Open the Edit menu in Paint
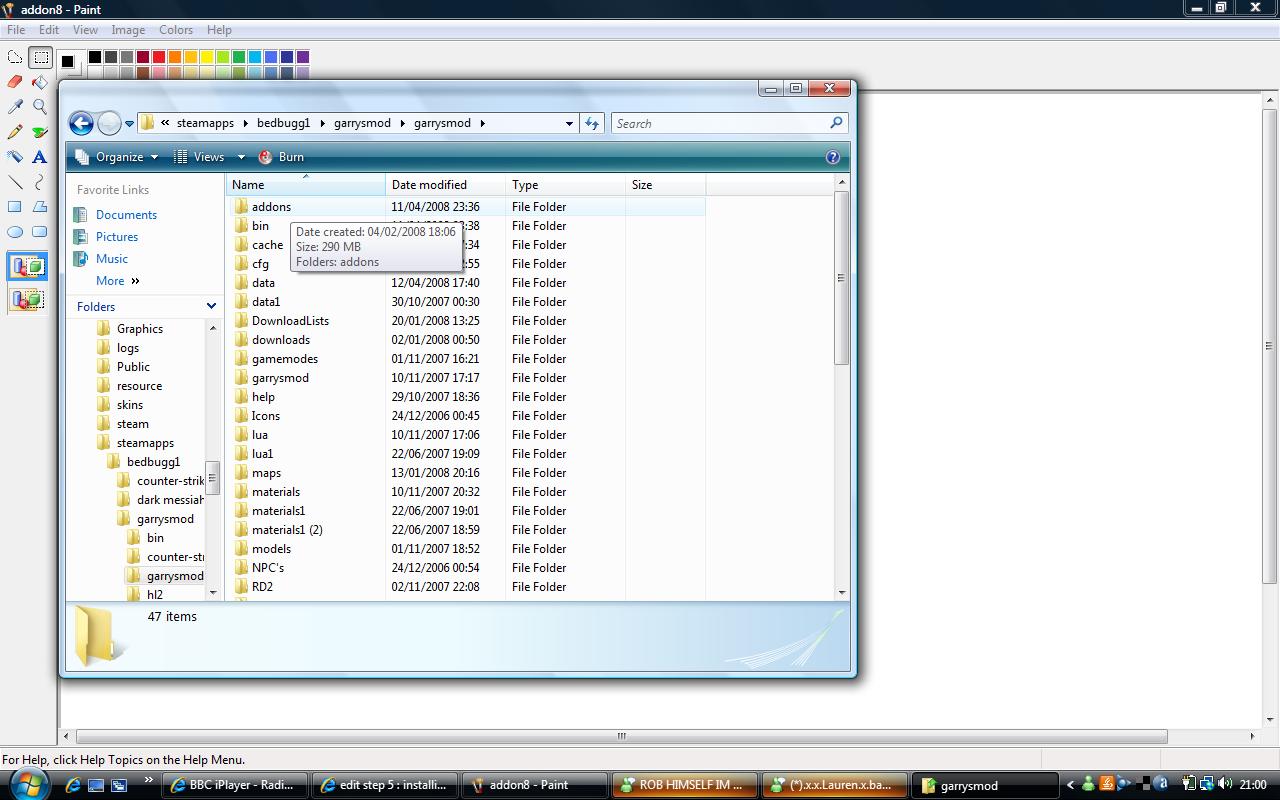This screenshot has height=800, width=1280. (x=49, y=30)
